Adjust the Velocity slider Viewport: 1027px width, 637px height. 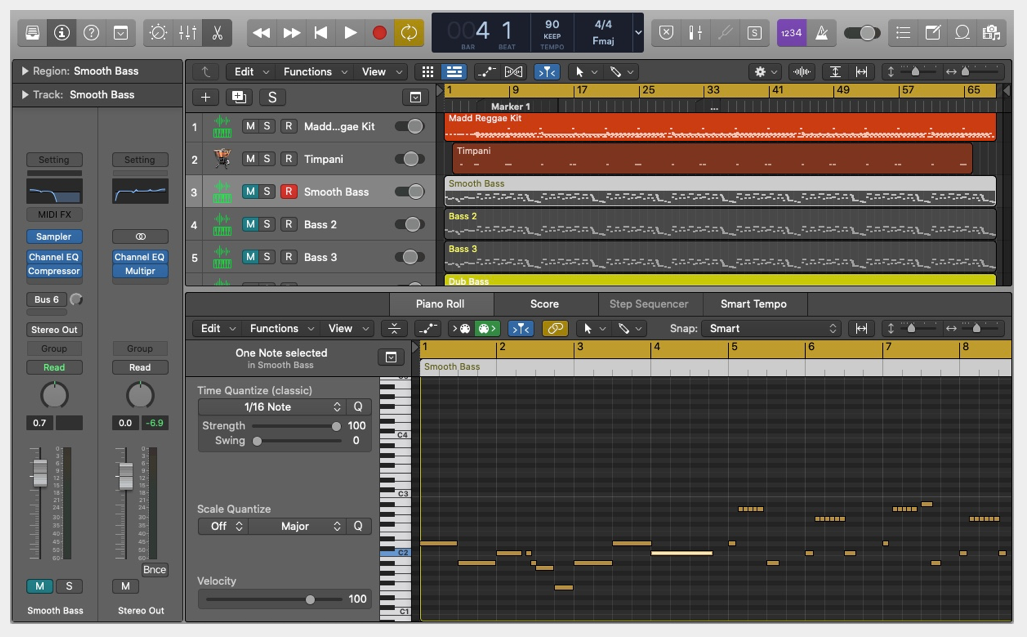point(310,600)
